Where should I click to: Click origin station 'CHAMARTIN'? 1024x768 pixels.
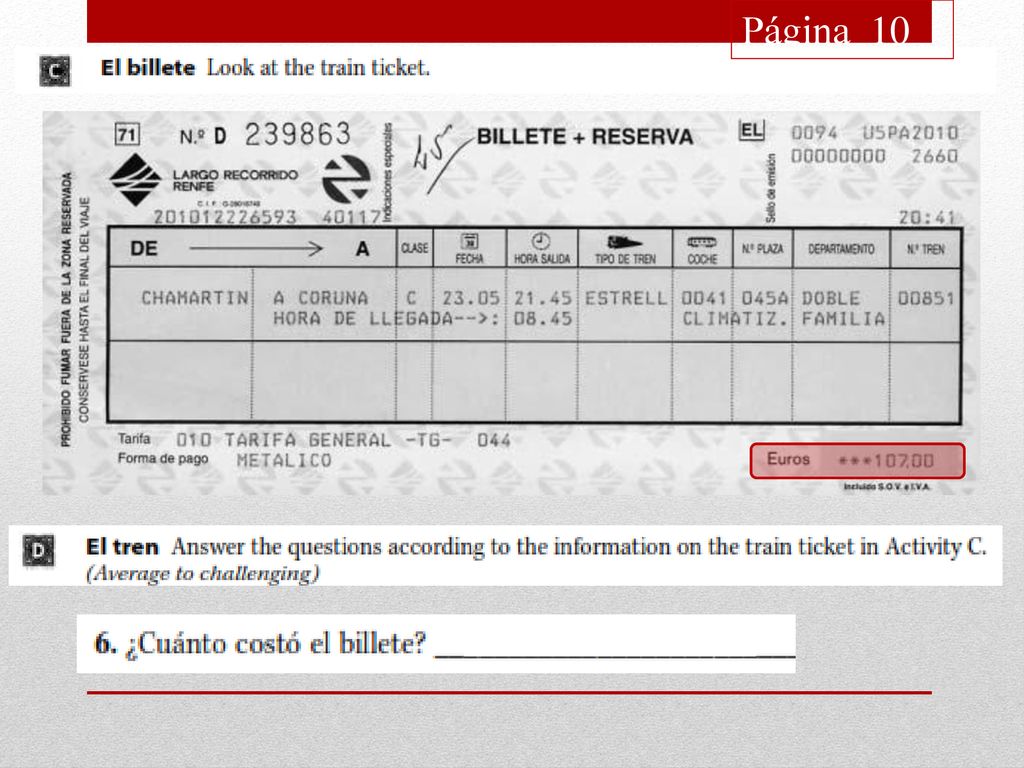pos(195,298)
